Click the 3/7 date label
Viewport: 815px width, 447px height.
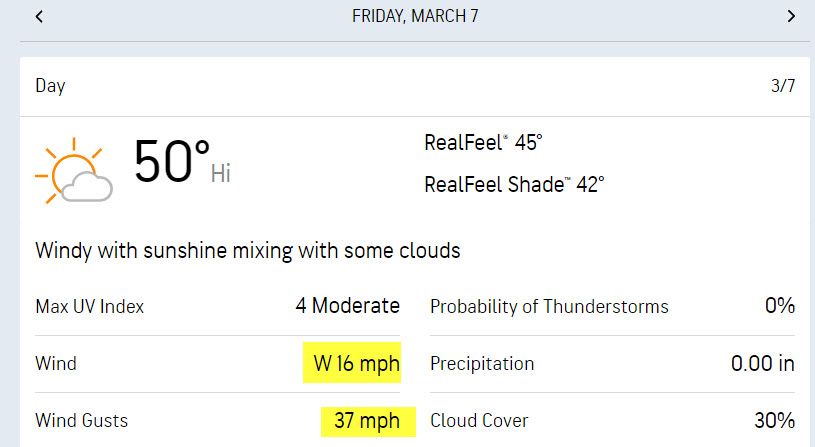(x=783, y=86)
